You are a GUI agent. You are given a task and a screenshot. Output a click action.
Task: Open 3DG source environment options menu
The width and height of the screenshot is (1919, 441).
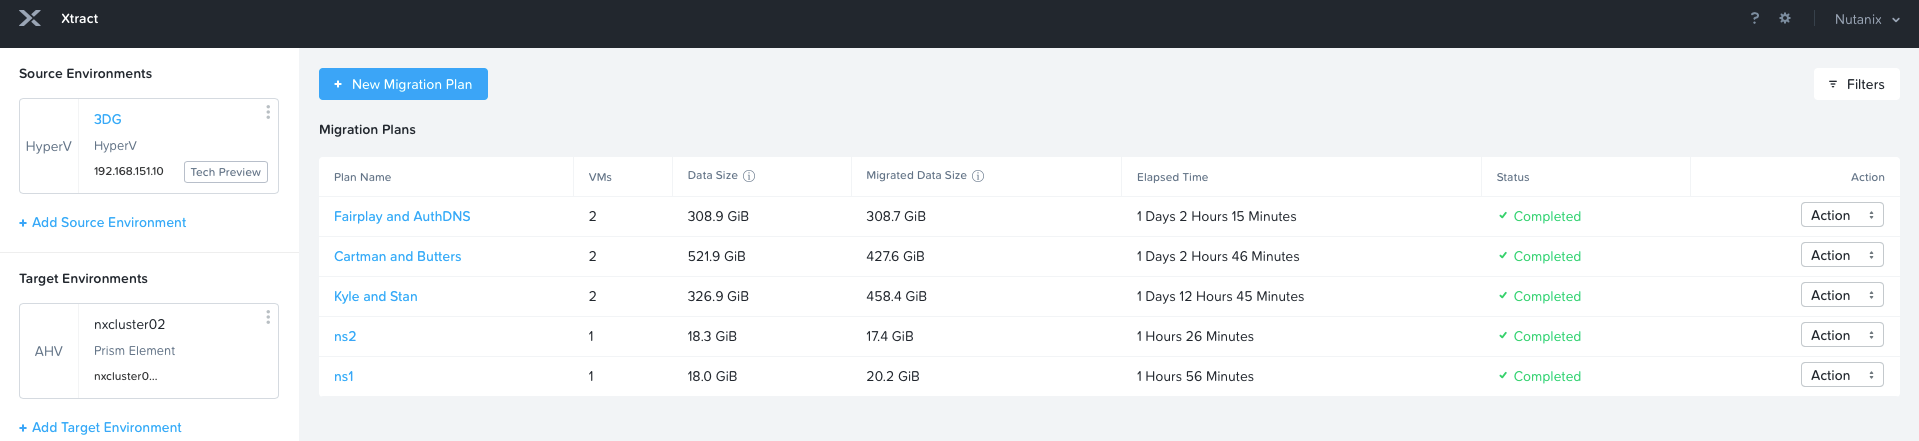point(268,112)
